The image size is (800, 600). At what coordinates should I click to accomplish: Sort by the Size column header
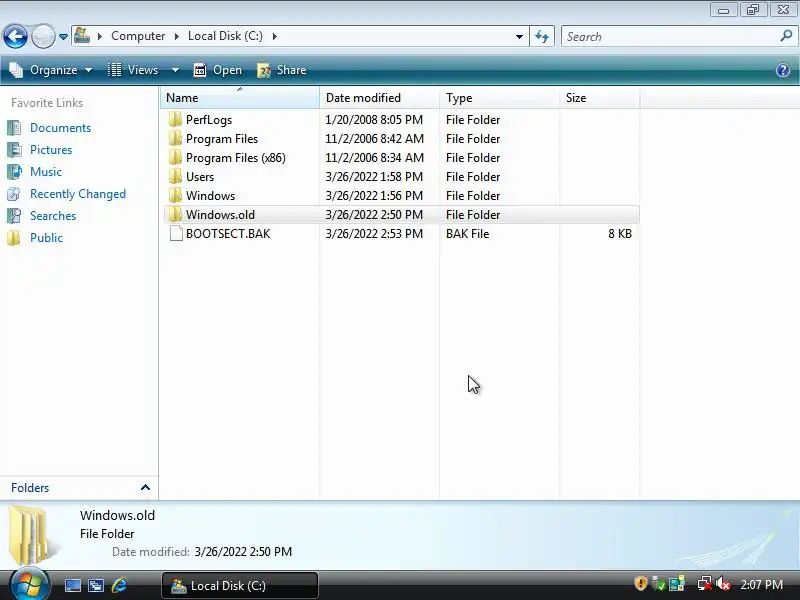[599, 97]
